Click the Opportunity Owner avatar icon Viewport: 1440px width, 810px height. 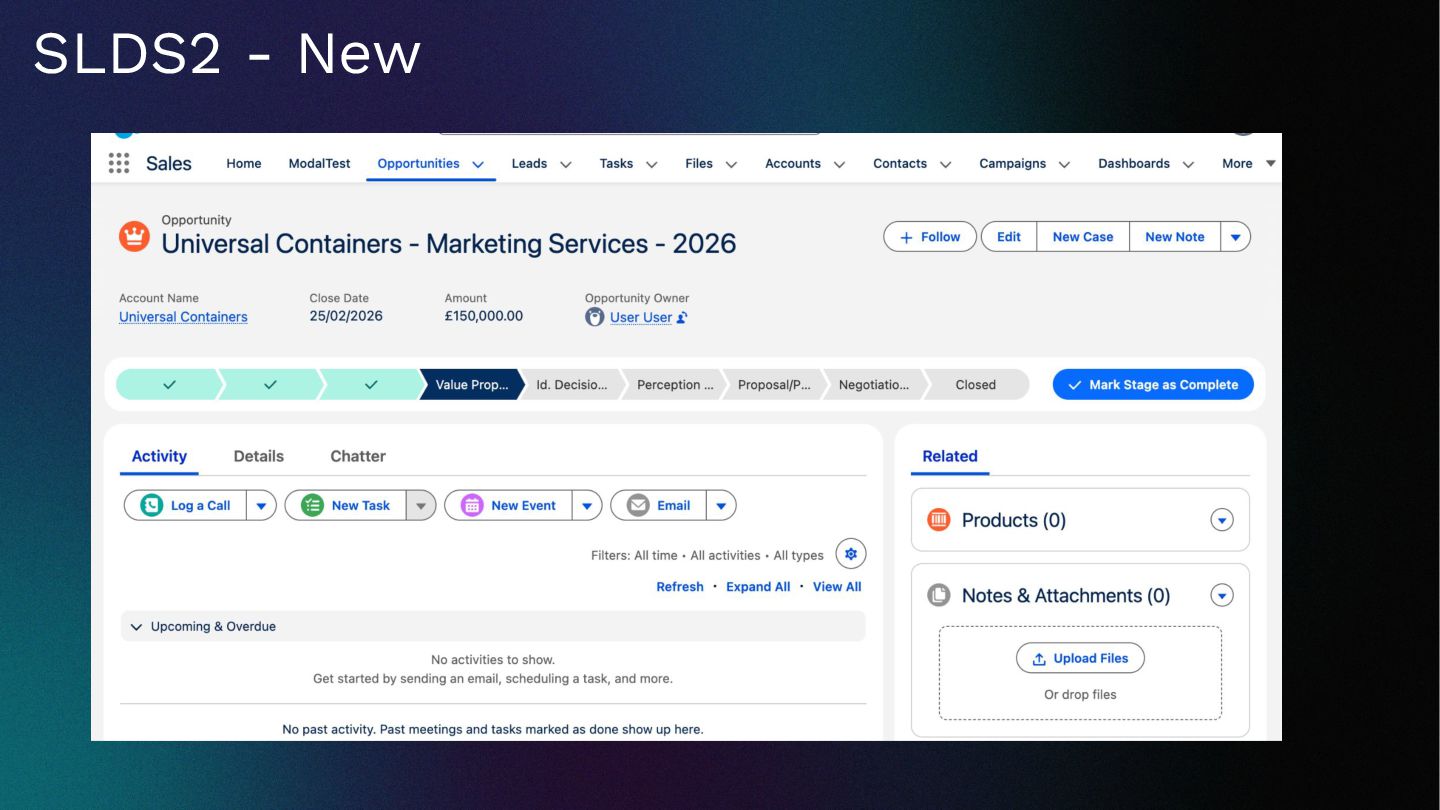pyautogui.click(x=595, y=317)
